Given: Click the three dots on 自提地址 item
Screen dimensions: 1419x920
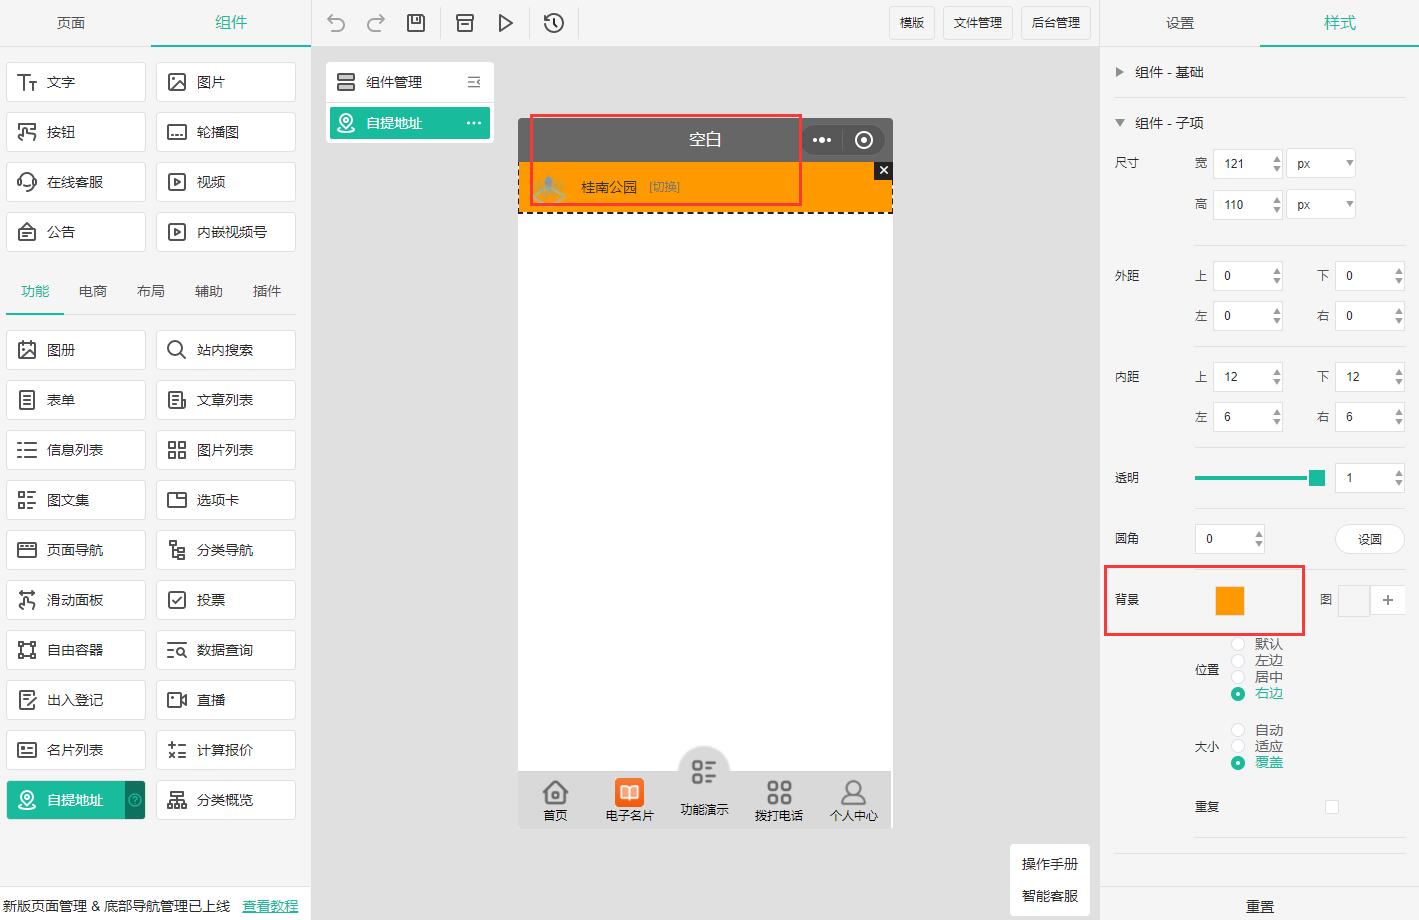Looking at the screenshot, I should (474, 123).
